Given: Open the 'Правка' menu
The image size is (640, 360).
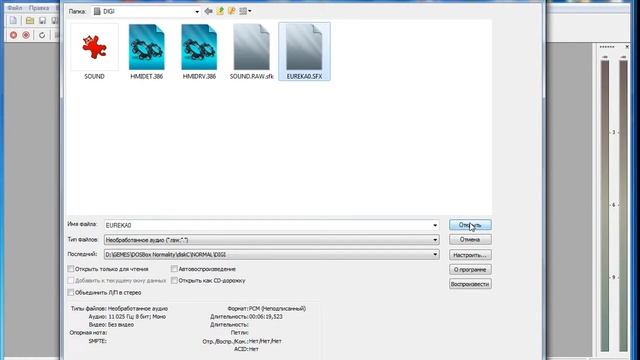Looking at the screenshot, I should tap(39, 8).
